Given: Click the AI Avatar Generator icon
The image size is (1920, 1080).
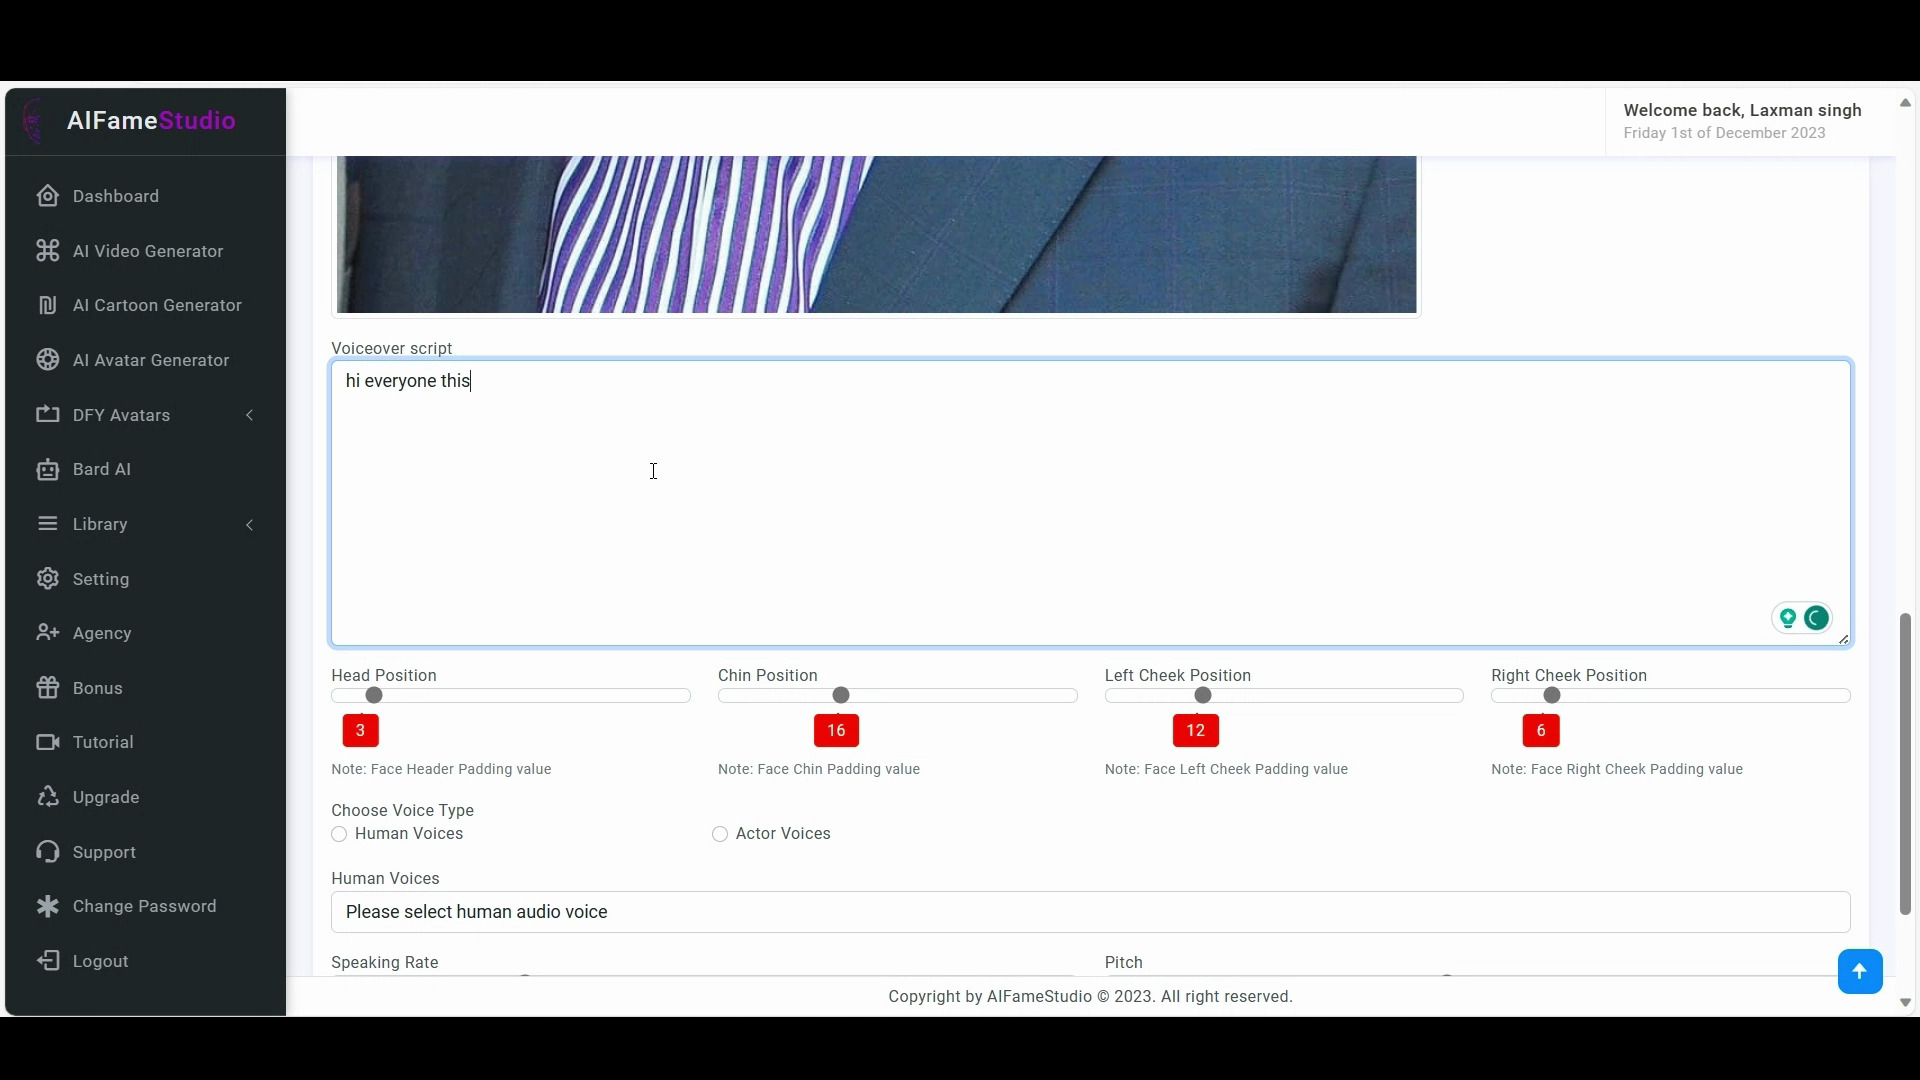Looking at the screenshot, I should (x=47, y=360).
